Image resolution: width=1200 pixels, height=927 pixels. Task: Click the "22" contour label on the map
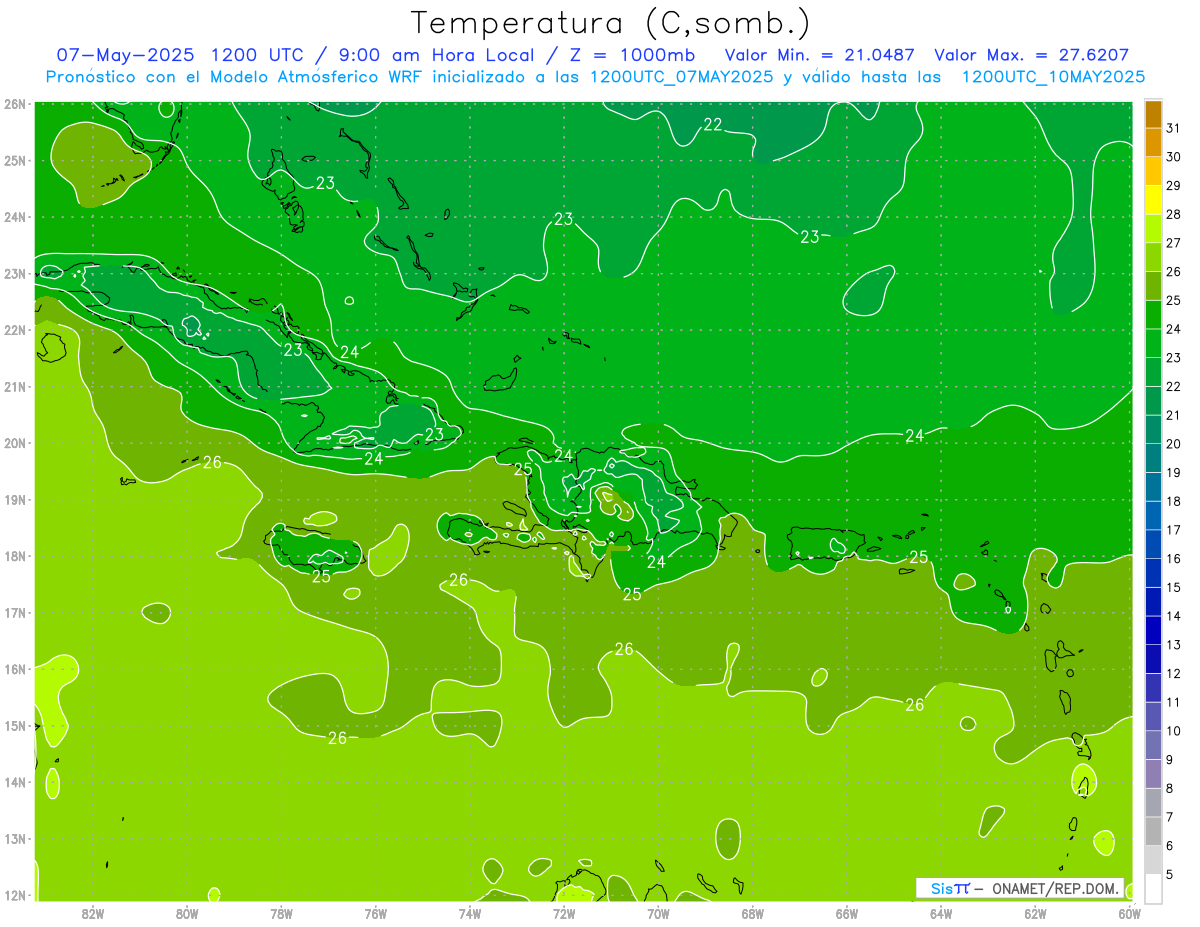713,125
